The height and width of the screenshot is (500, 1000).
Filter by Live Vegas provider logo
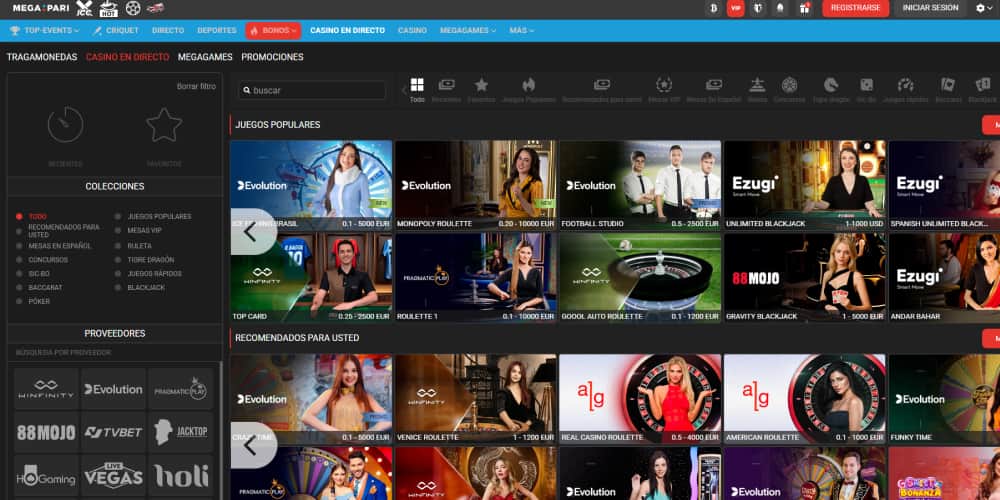(x=114, y=476)
